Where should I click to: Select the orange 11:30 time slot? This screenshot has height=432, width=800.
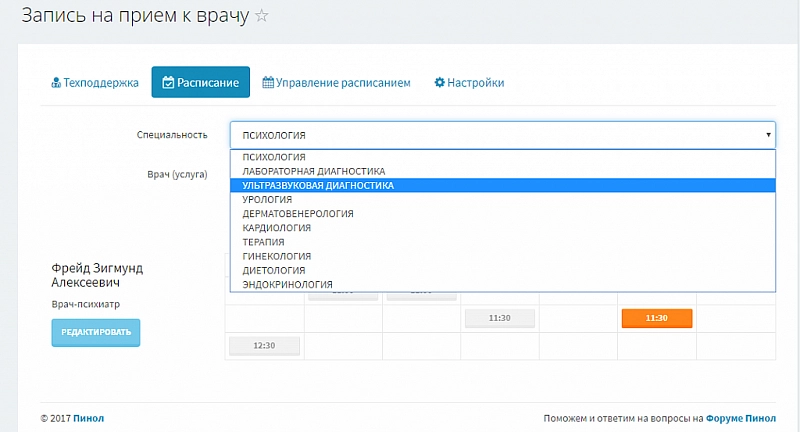(656, 318)
